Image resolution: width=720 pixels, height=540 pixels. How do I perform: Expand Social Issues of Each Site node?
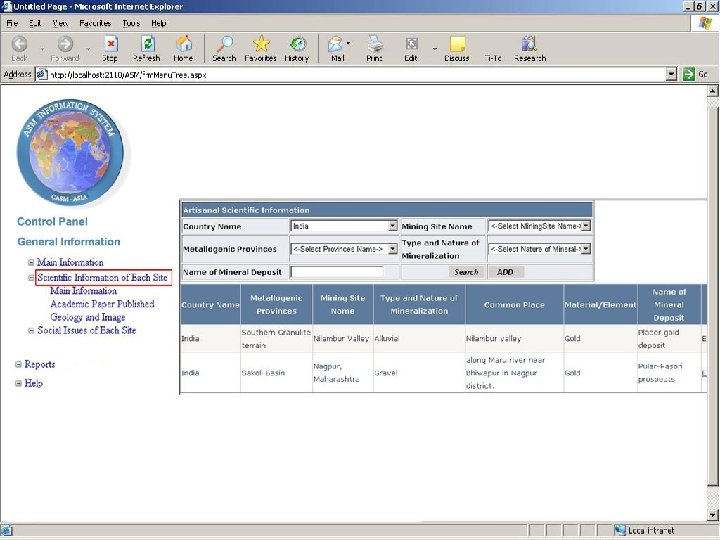[x=31, y=331]
